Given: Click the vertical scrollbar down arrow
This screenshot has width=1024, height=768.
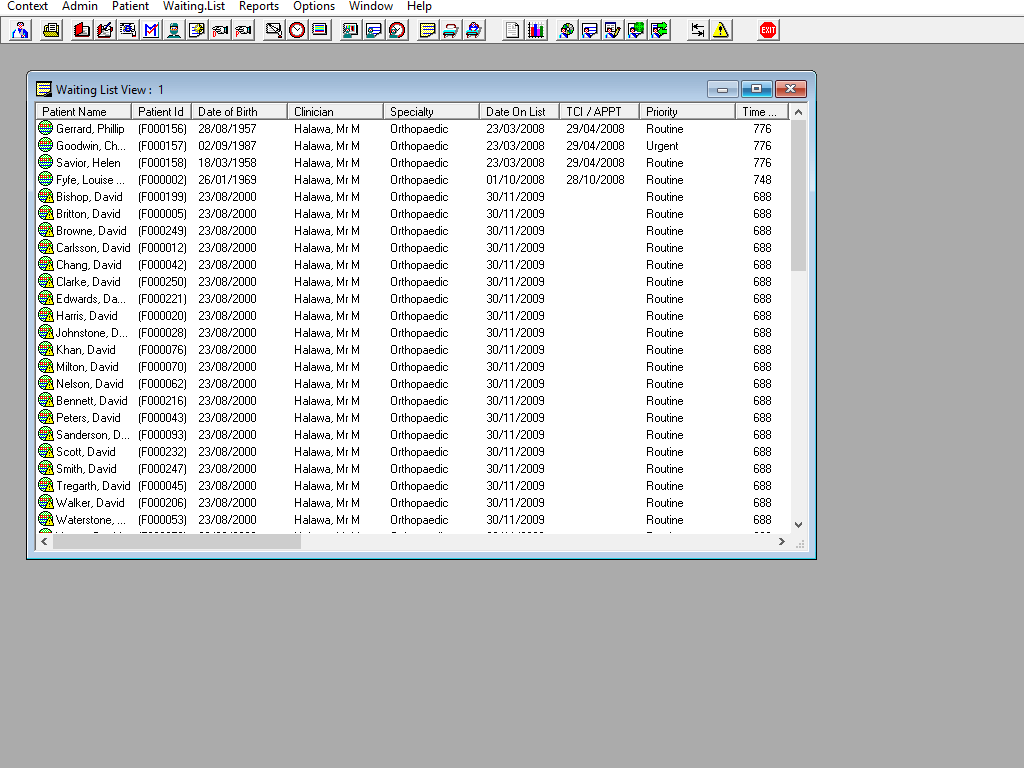Looking at the screenshot, I should 798,524.
